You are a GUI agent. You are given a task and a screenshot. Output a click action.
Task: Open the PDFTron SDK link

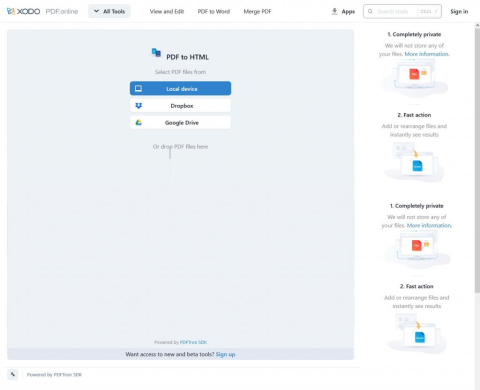(193, 342)
